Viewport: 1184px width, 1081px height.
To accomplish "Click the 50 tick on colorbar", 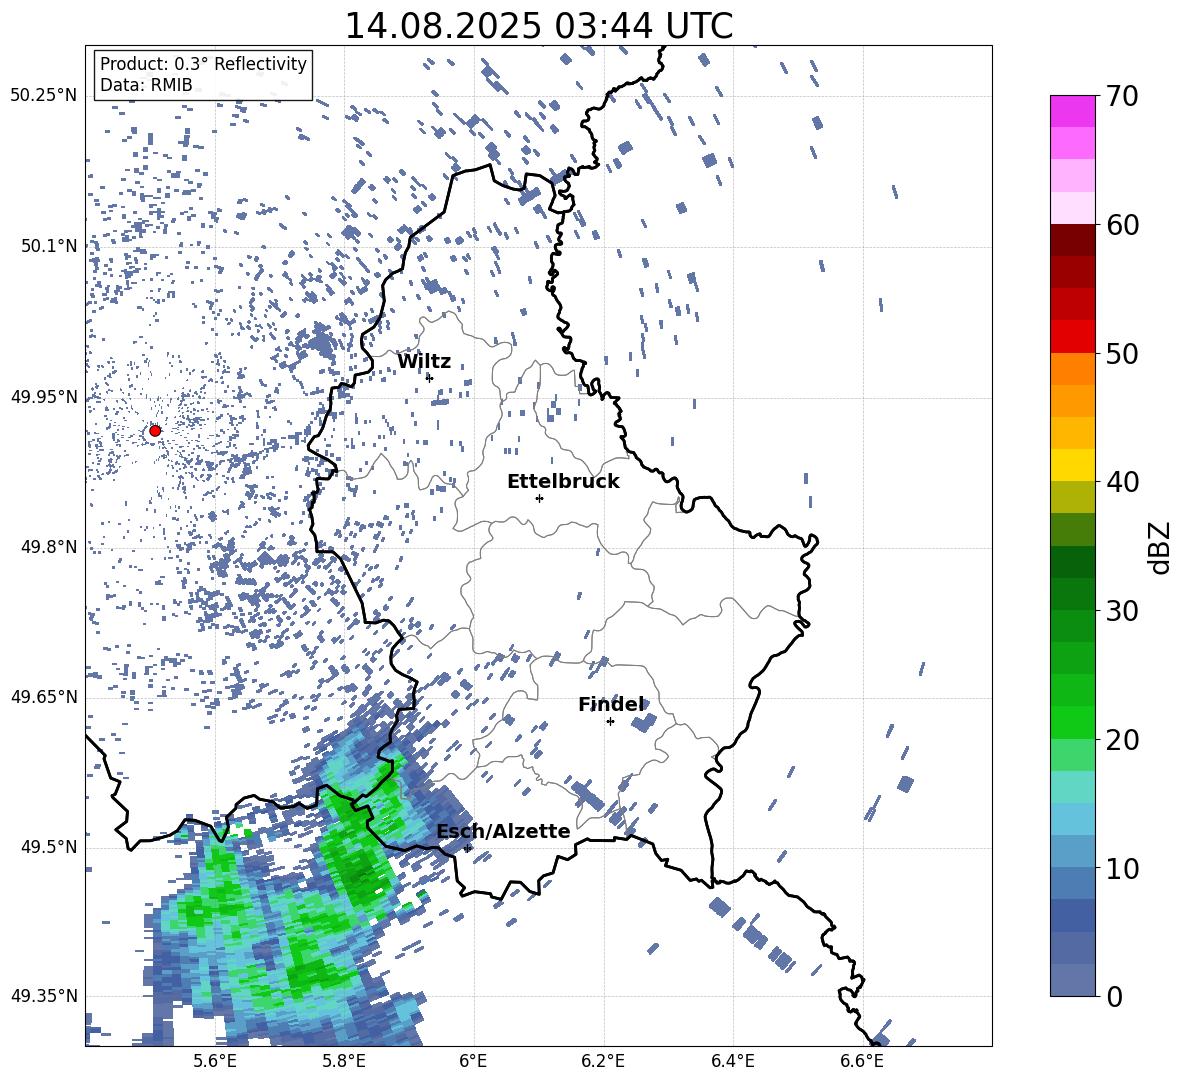I will coord(1122,353).
